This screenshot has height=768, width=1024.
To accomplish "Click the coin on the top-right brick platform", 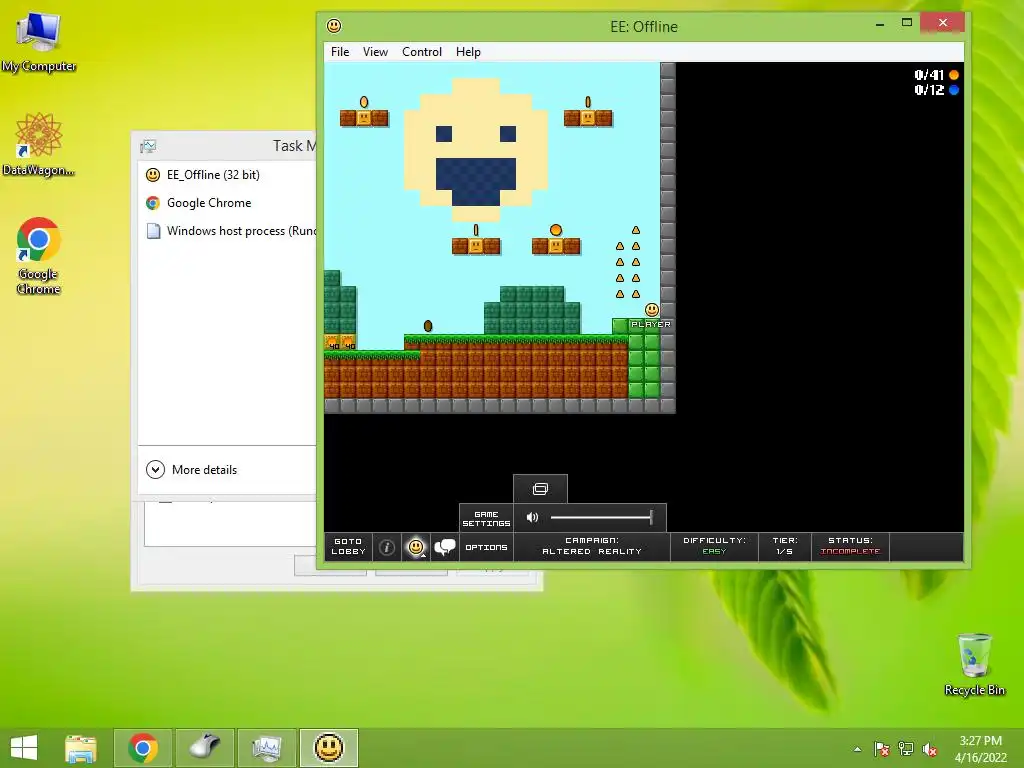I will tap(588, 102).
